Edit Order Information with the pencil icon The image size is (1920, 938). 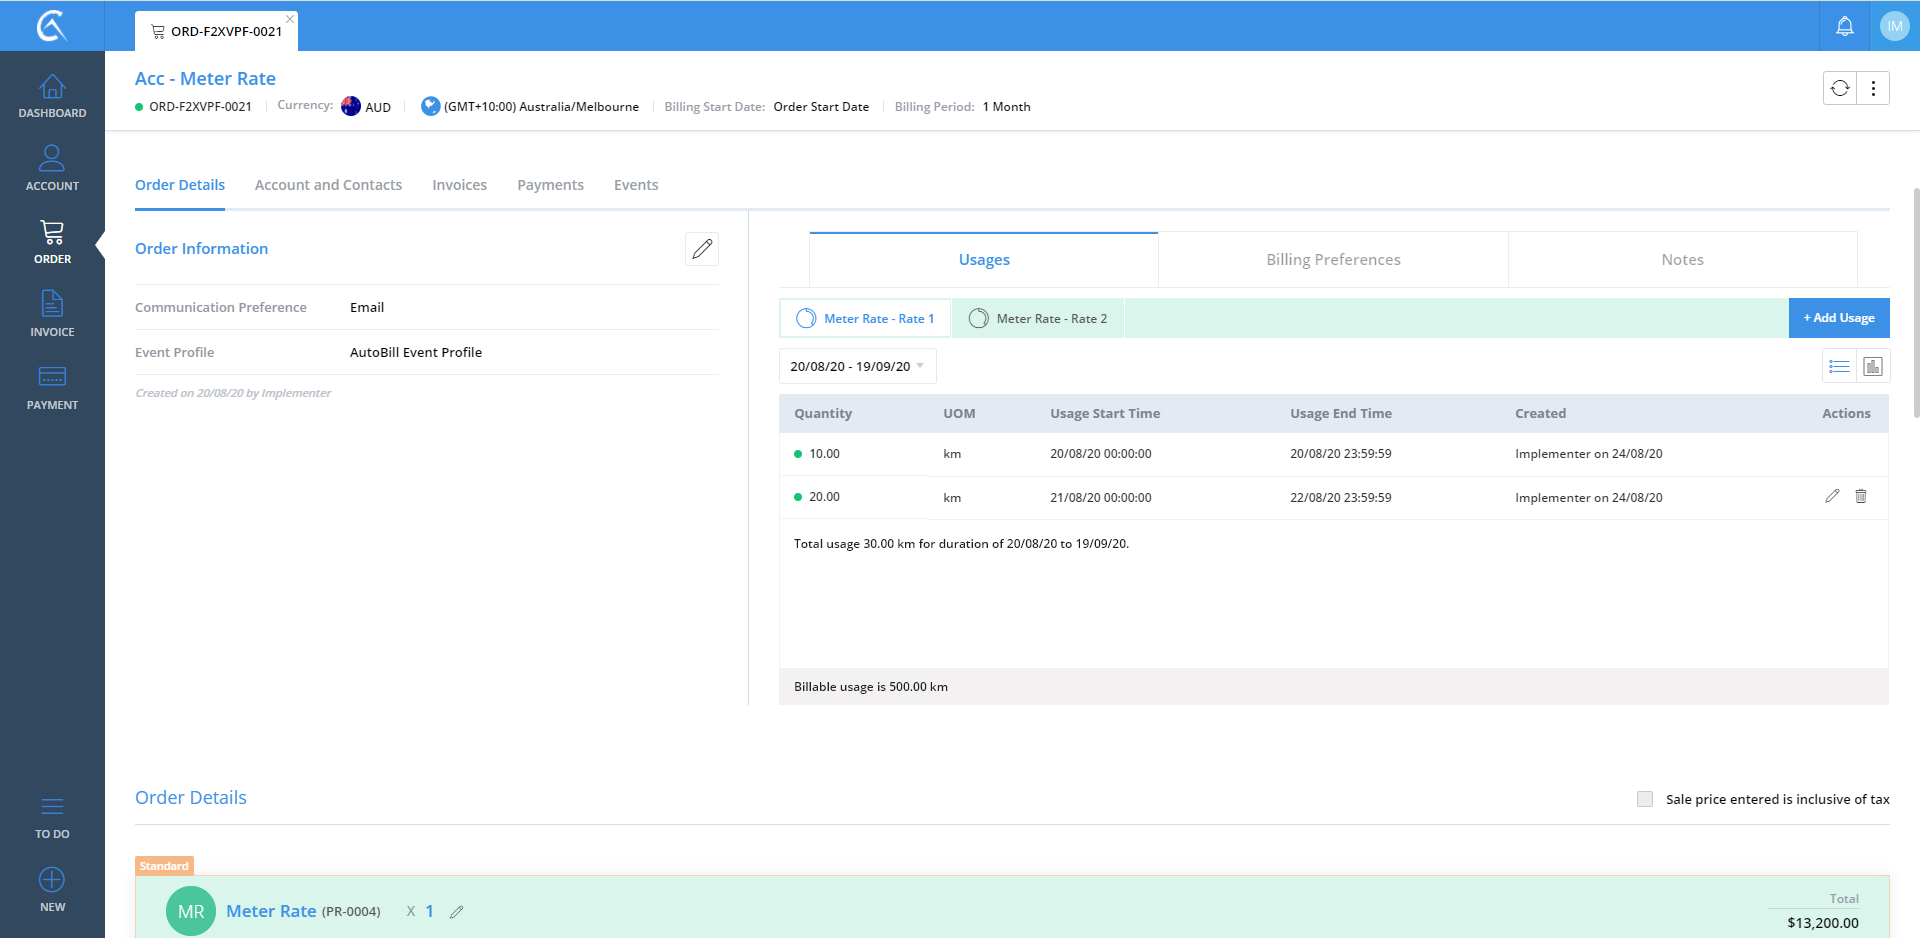coord(702,249)
